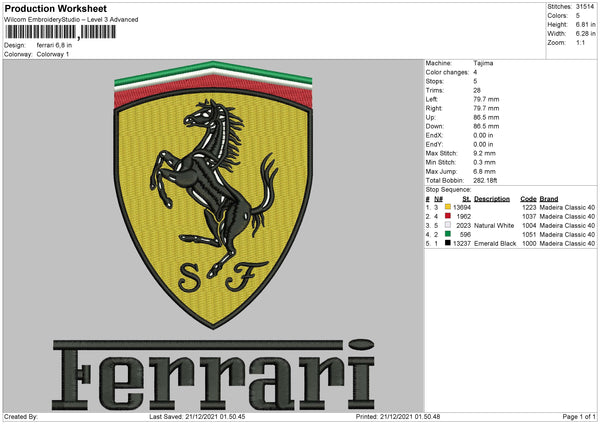The width and height of the screenshot is (600, 424).
Task: Click the 'Color changes:' label
Action: 447,72
